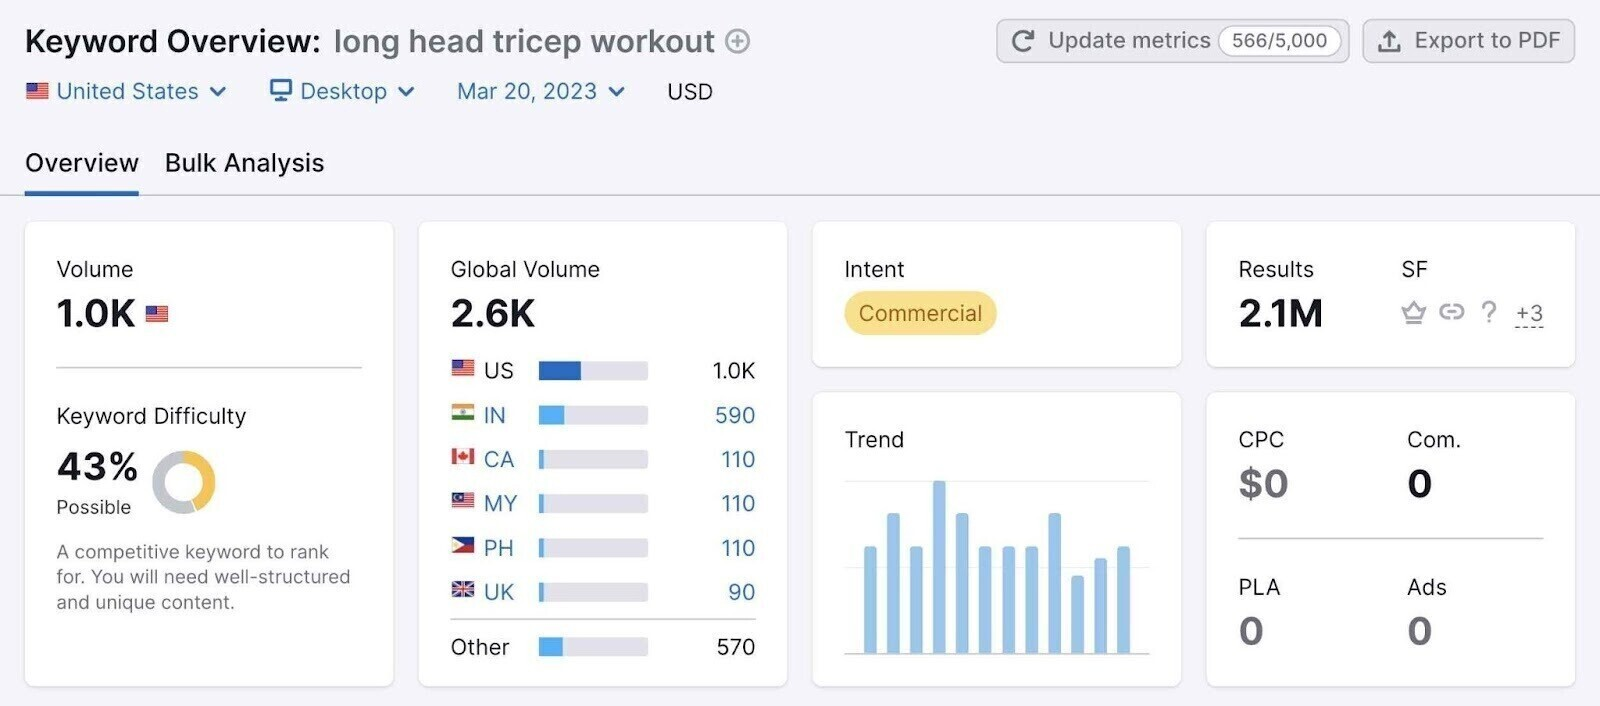Screen dimensions: 1600x706
Task: Open the Mar 20, 2023 date dropdown
Action: pyautogui.click(x=540, y=91)
